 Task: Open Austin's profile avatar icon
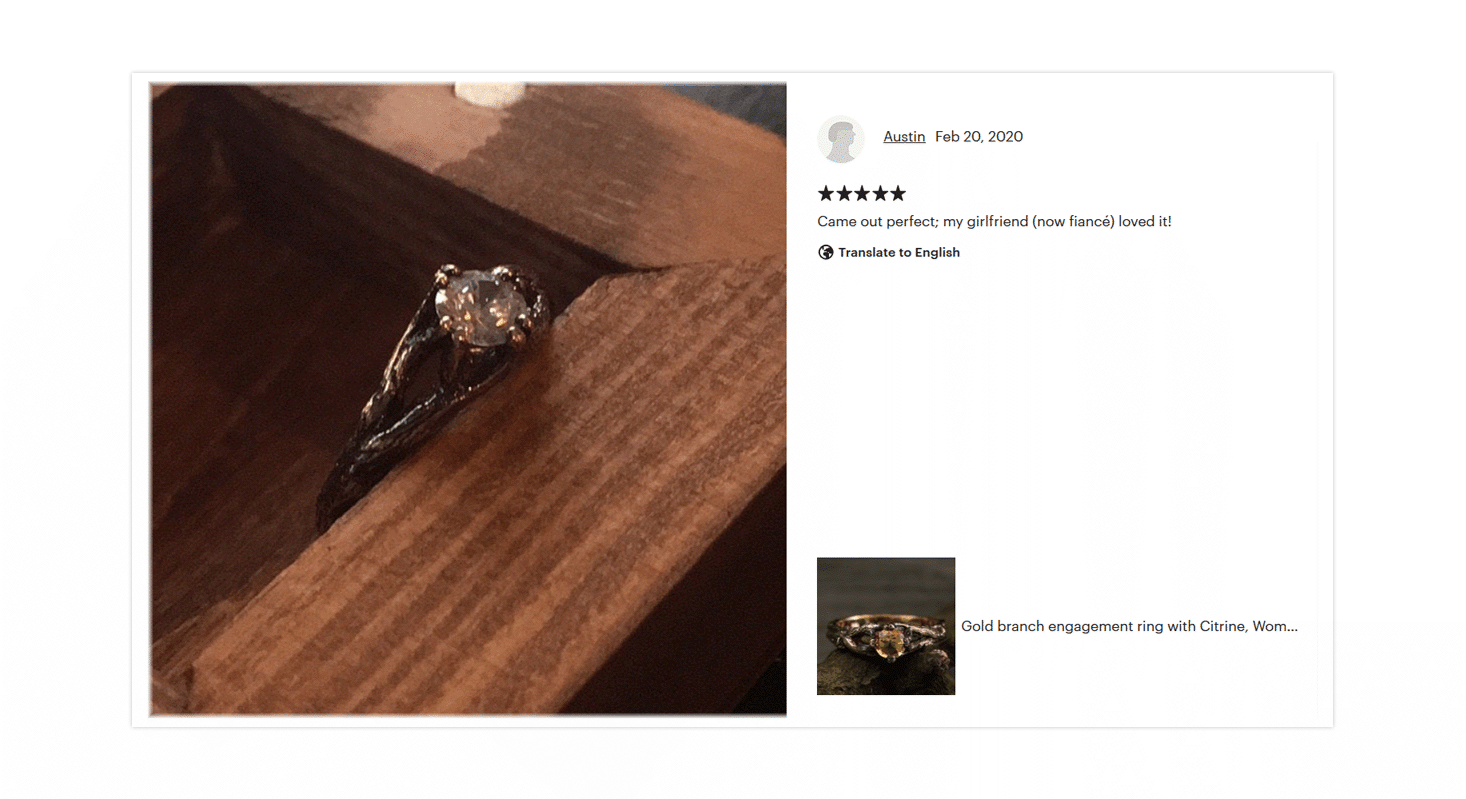pyautogui.click(x=841, y=139)
